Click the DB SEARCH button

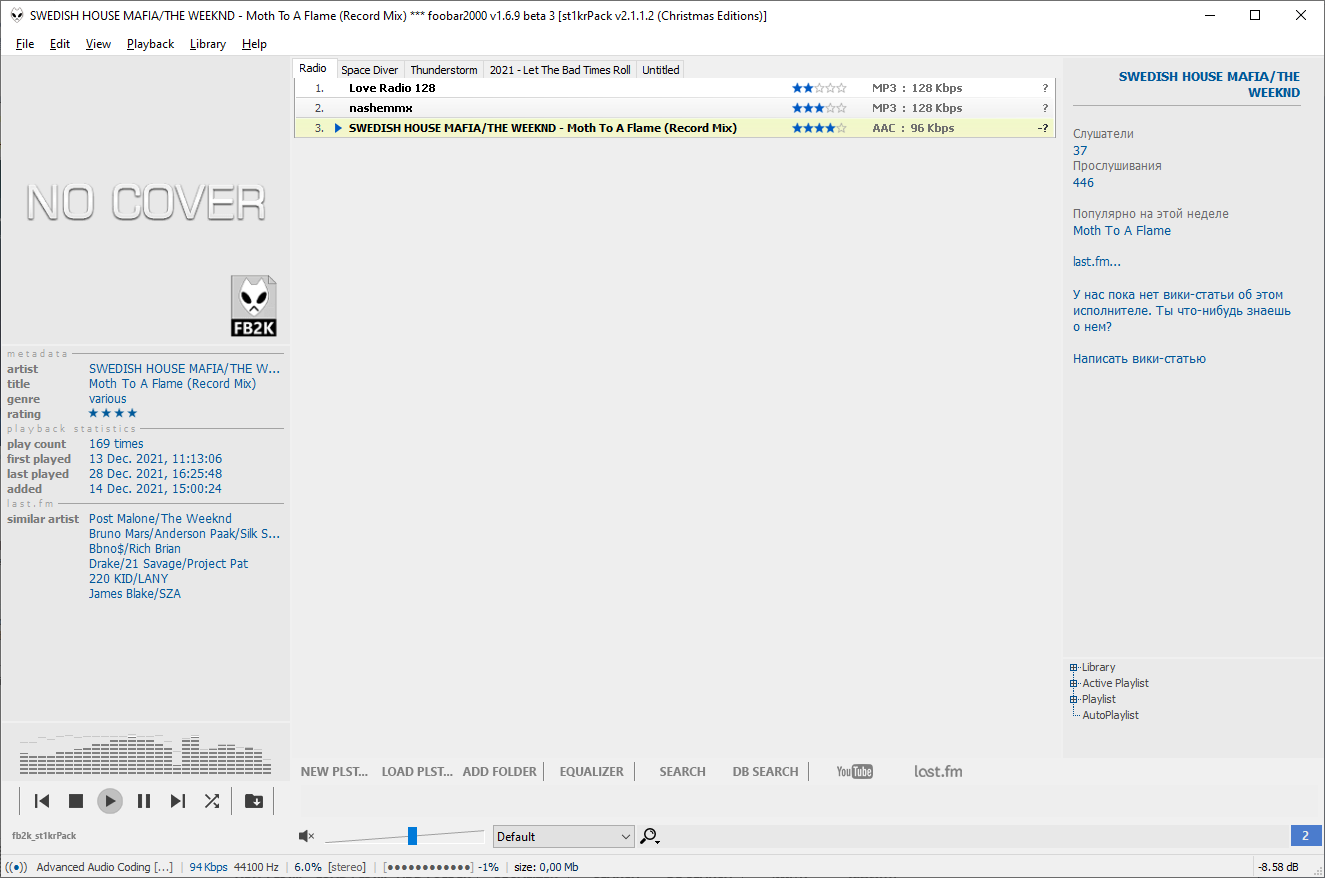coord(766,771)
